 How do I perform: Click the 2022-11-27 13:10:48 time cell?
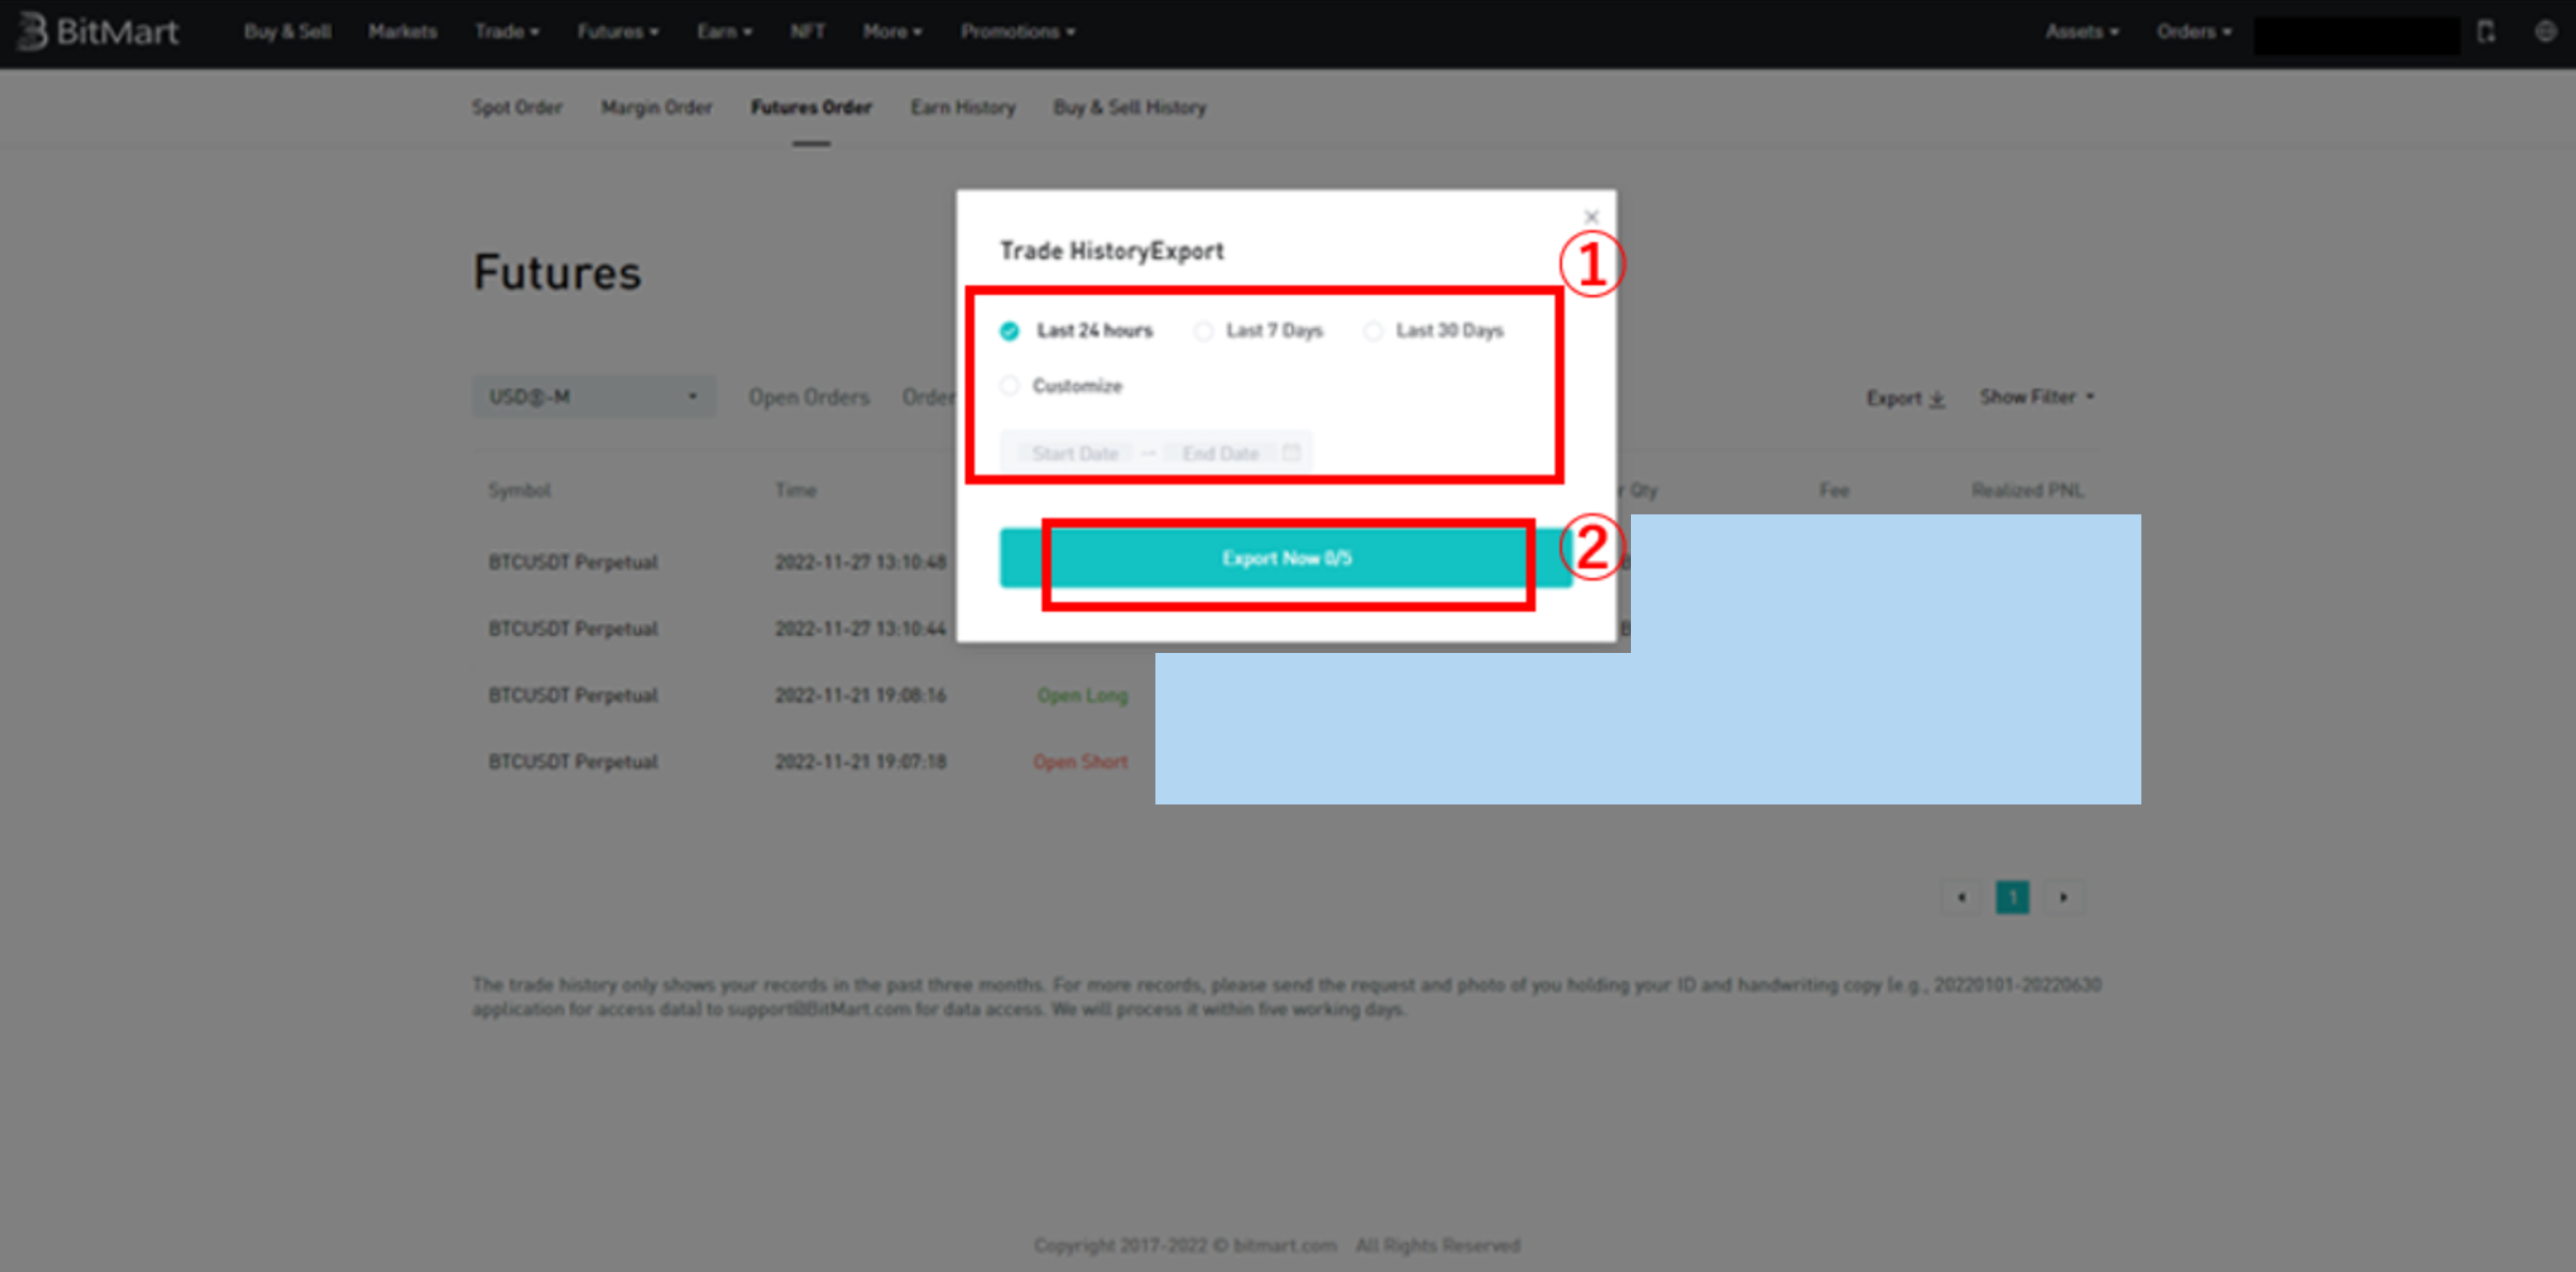tap(860, 562)
